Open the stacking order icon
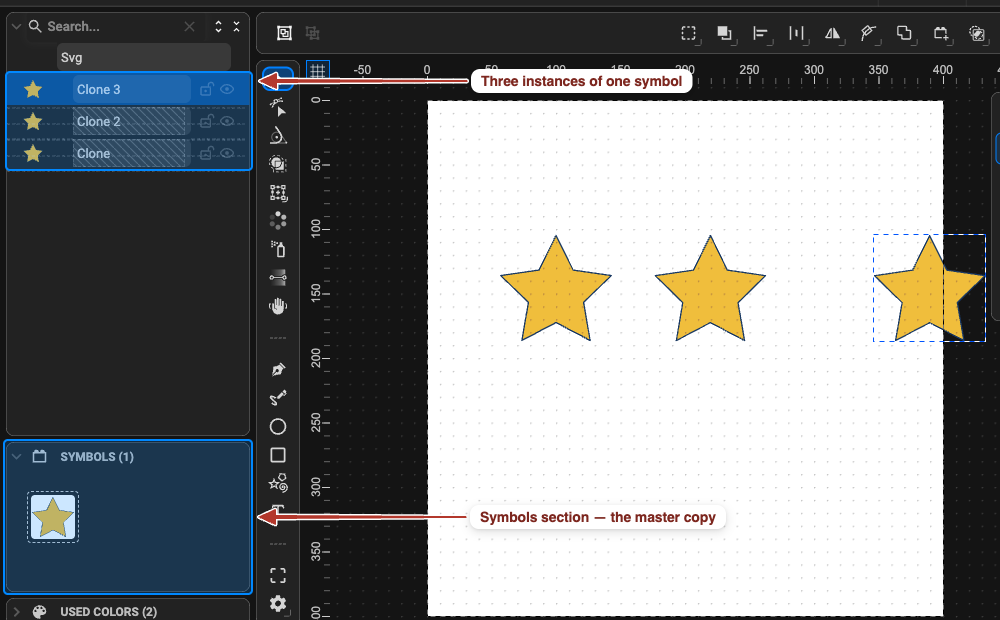Image resolution: width=1000 pixels, height=620 pixels. click(724, 33)
